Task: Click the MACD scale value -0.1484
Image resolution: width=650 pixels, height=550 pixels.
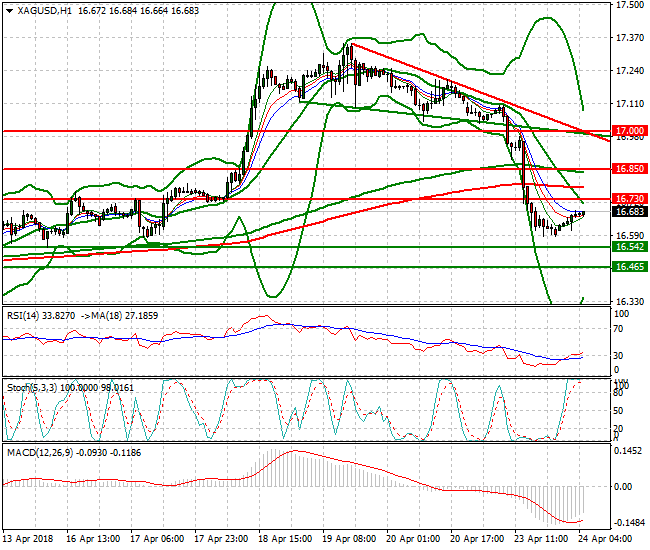Action: 629,523
